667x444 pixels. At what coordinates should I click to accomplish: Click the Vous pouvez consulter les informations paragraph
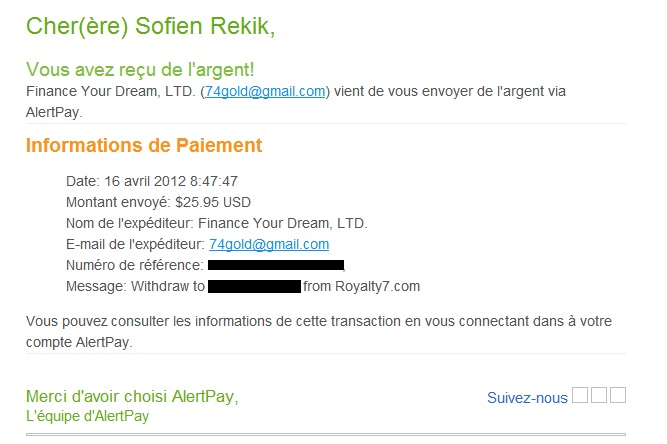click(319, 331)
